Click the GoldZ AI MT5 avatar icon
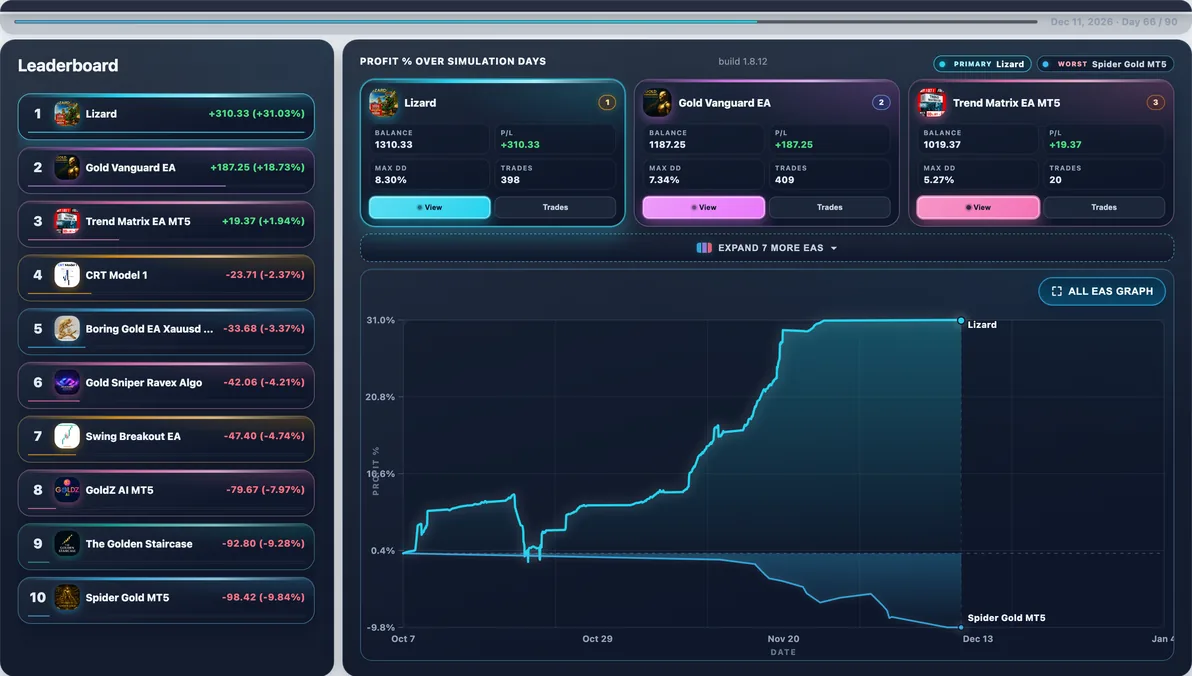The height and width of the screenshot is (676, 1192). (67, 490)
